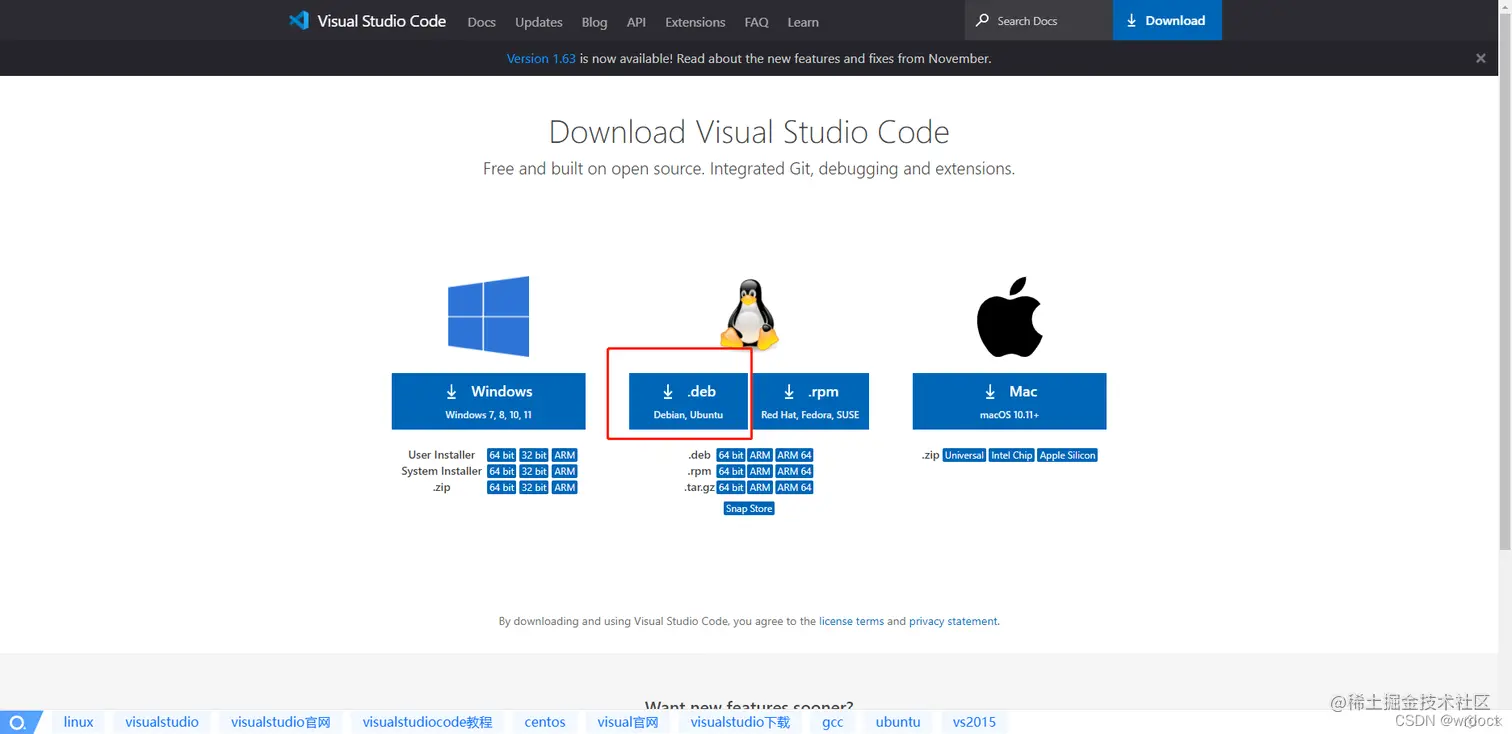Click the visualstudio suggestion tag
The height and width of the screenshot is (734, 1512).
click(162, 722)
